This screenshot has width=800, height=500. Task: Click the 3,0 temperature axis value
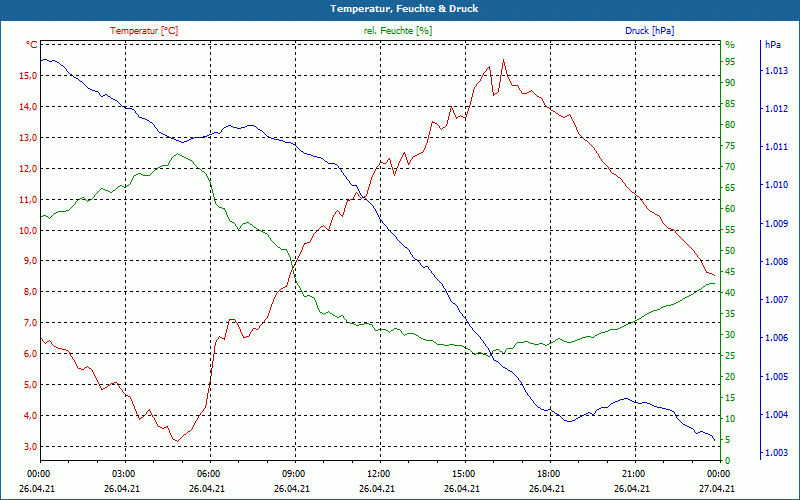coord(30,446)
